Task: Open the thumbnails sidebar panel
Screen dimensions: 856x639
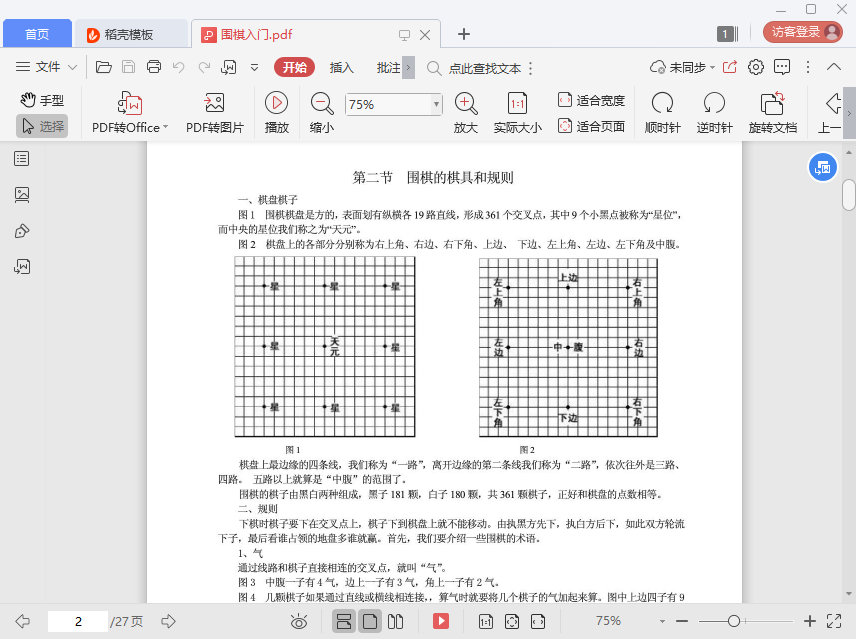Action: click(22, 195)
